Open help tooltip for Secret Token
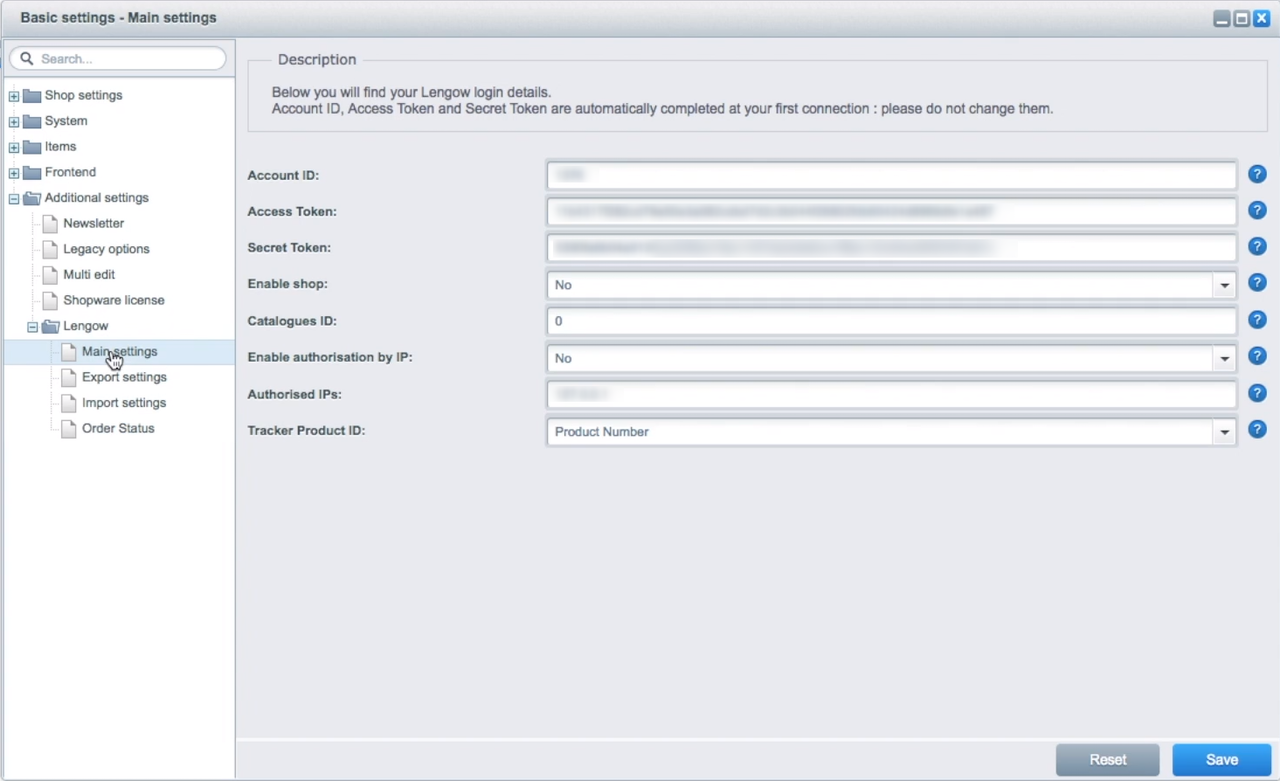The image size is (1280, 781). [1257, 246]
